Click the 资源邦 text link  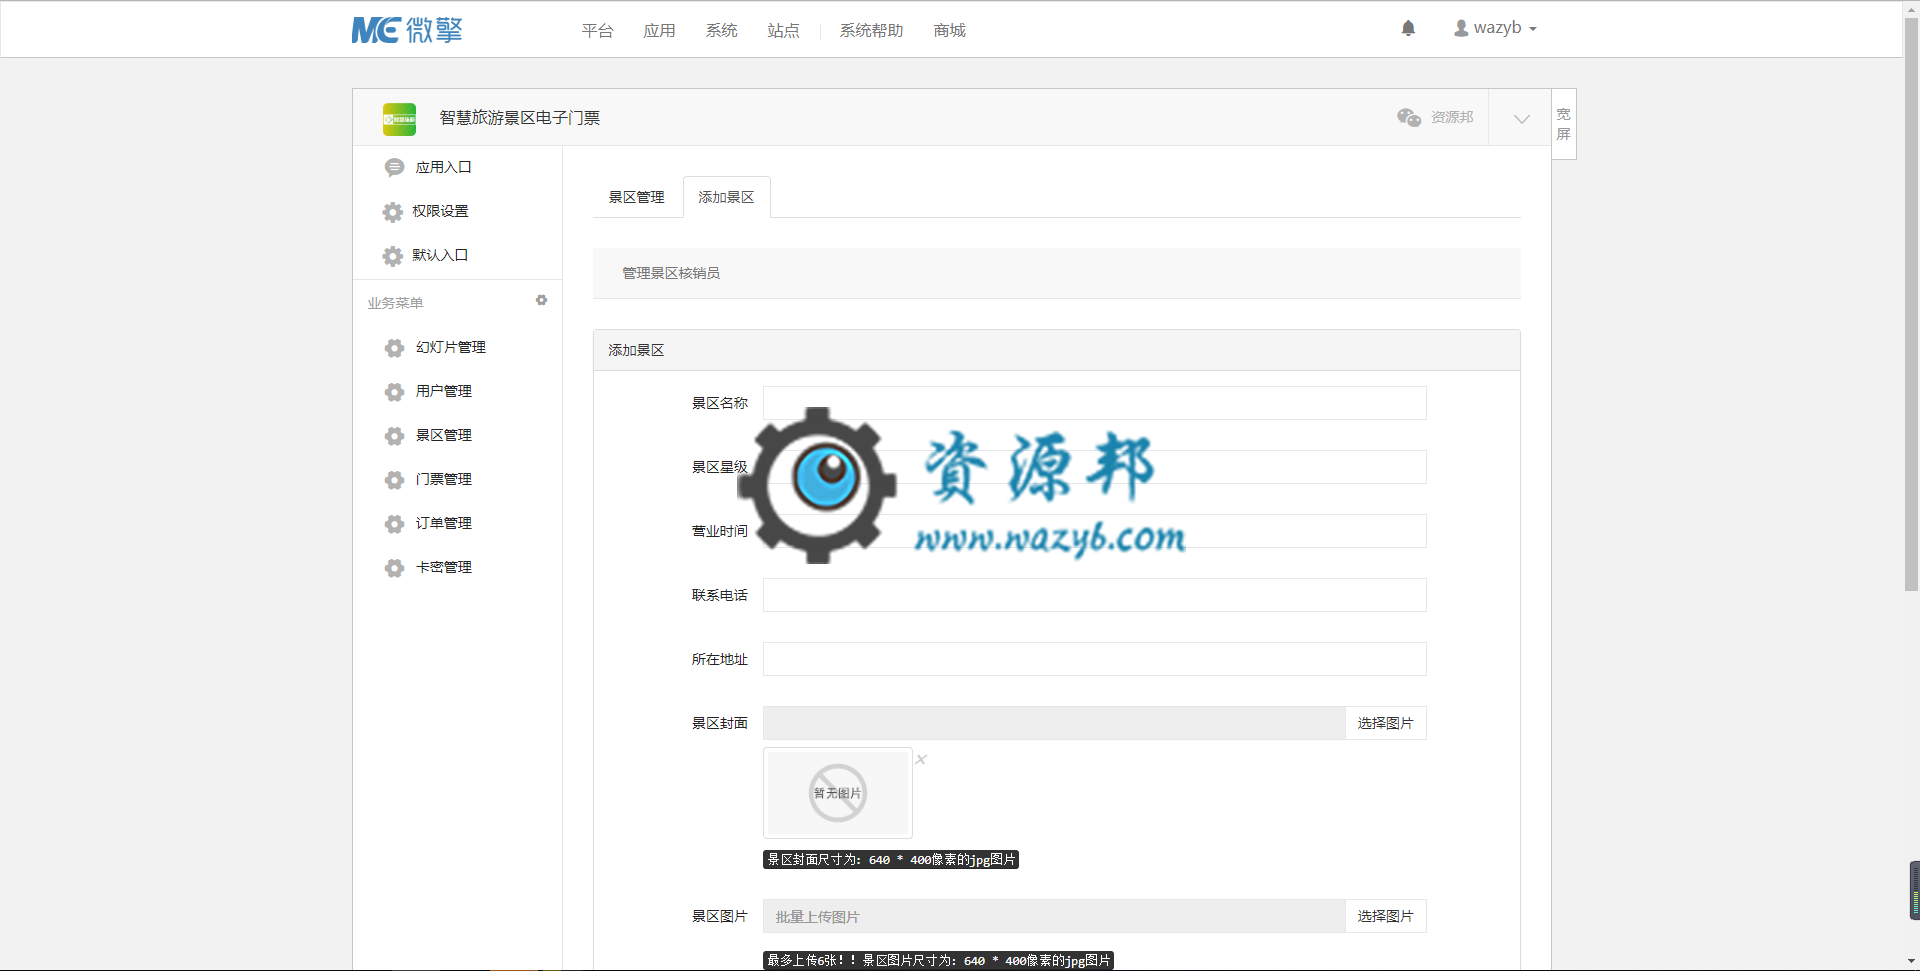[x=1452, y=117]
